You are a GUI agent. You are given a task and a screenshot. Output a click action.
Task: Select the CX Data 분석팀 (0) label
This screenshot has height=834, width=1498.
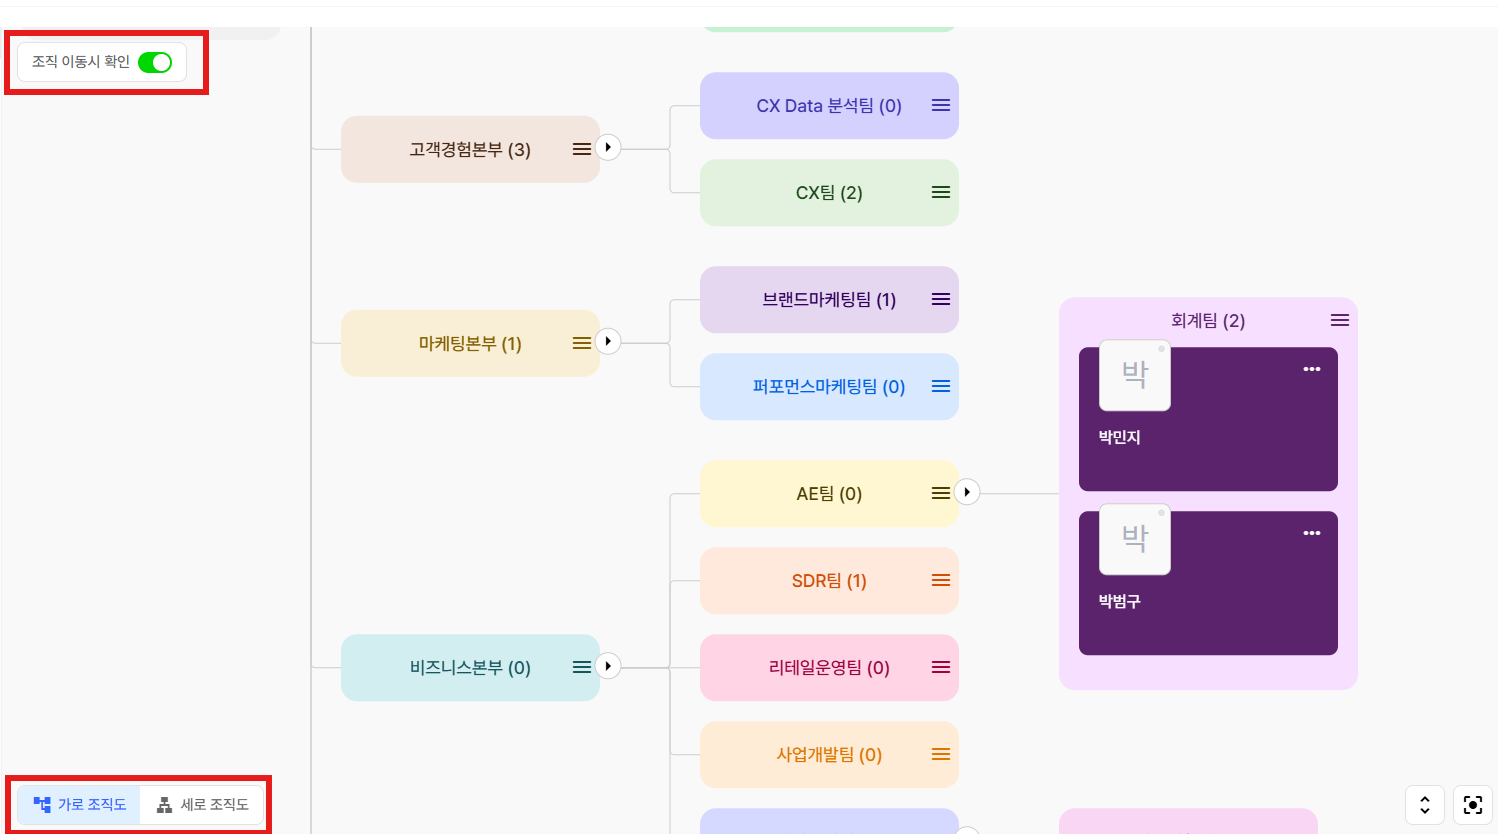(x=829, y=106)
